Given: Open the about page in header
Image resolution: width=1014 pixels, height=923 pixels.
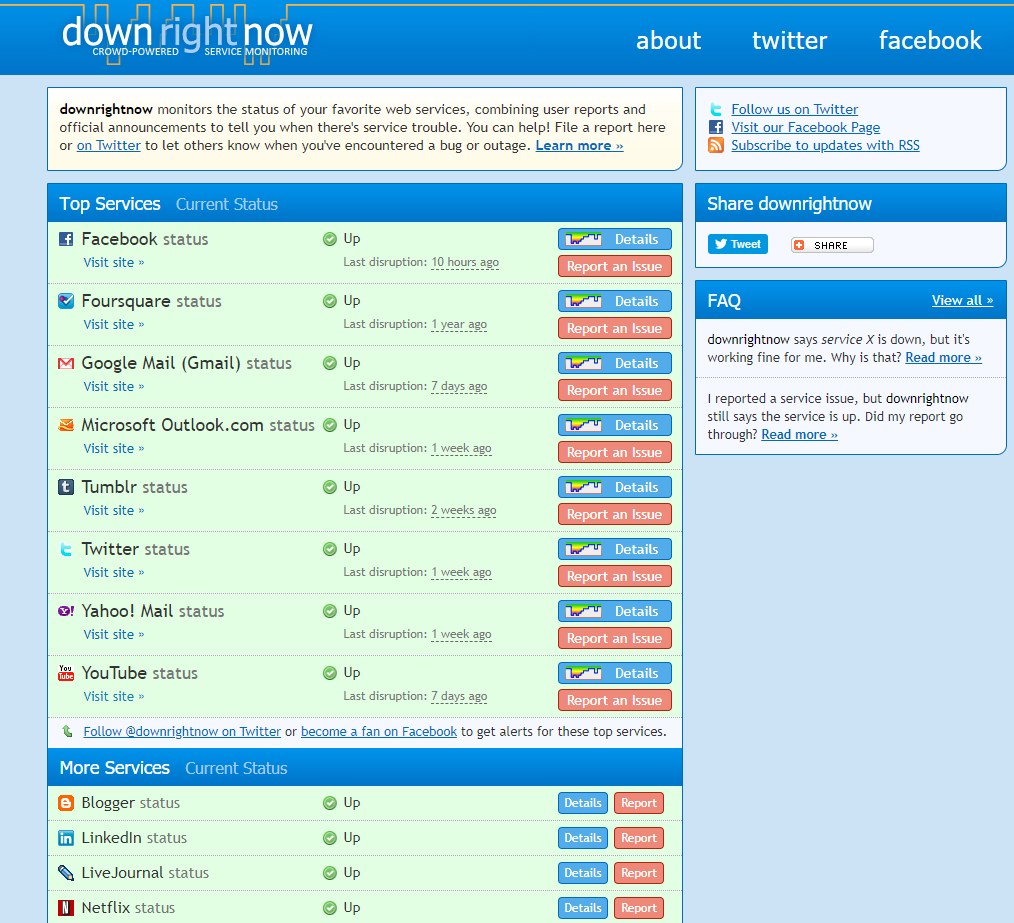Looking at the screenshot, I should [668, 41].
